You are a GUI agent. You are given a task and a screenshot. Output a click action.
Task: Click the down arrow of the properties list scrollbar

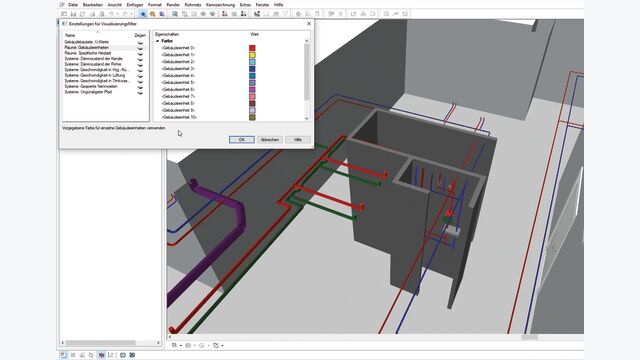[x=307, y=118]
